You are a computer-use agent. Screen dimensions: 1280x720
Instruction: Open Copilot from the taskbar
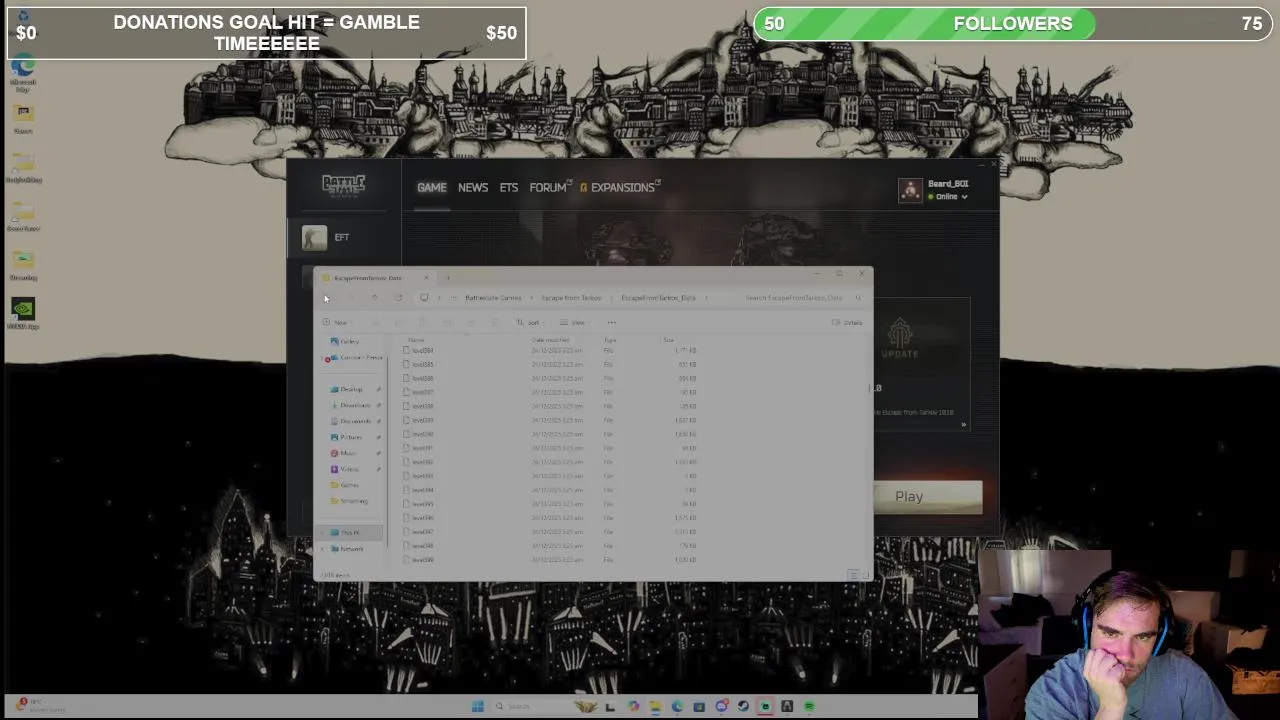click(633, 706)
